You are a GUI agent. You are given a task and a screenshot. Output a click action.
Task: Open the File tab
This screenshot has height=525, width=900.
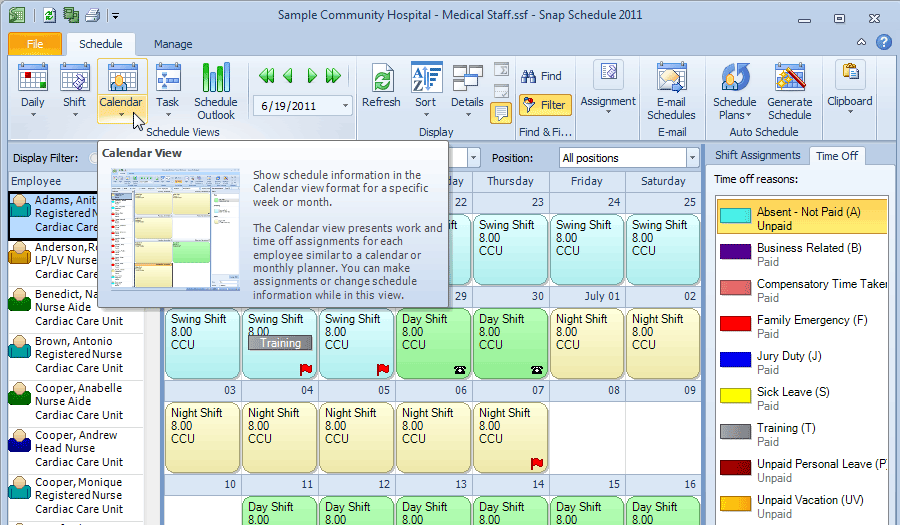tap(35, 44)
